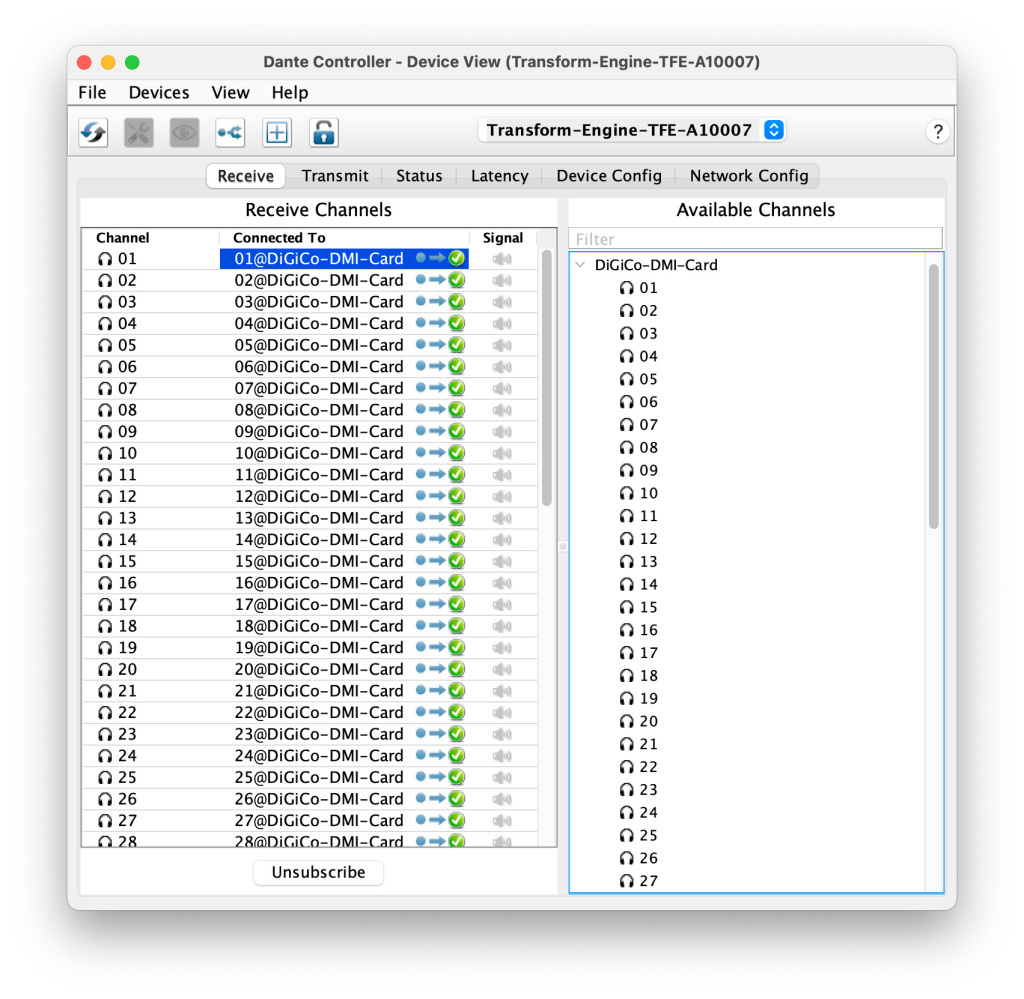The height and width of the screenshot is (999, 1024).
Task: Open the Transform-Engine-TFE-A10007 device dropdown
Action: point(632,130)
